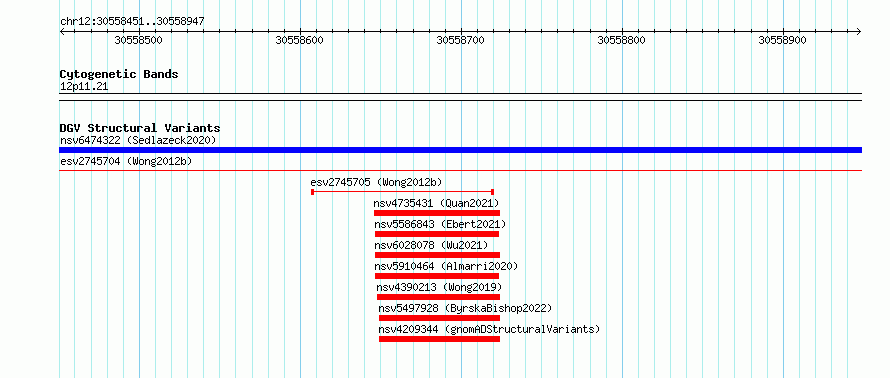
Task: Click the 30558800 ruler coordinate
Action: click(x=622, y=40)
